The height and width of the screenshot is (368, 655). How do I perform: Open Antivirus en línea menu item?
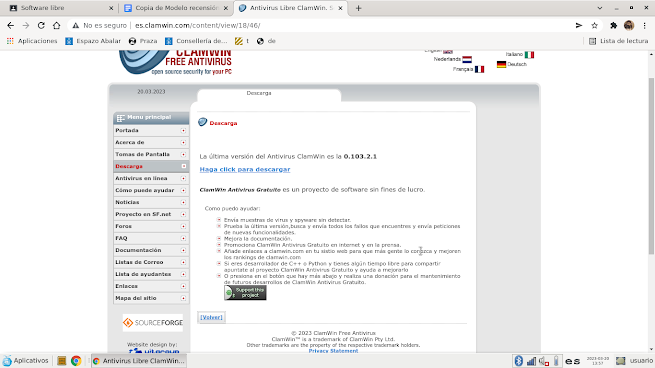pyautogui.click(x=151, y=178)
